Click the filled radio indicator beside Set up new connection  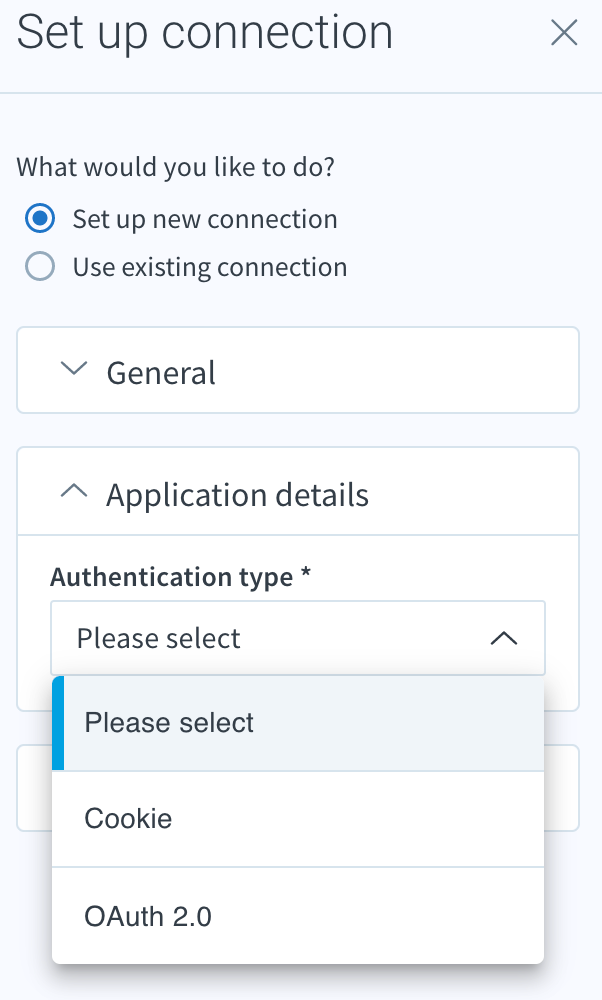[39, 217]
